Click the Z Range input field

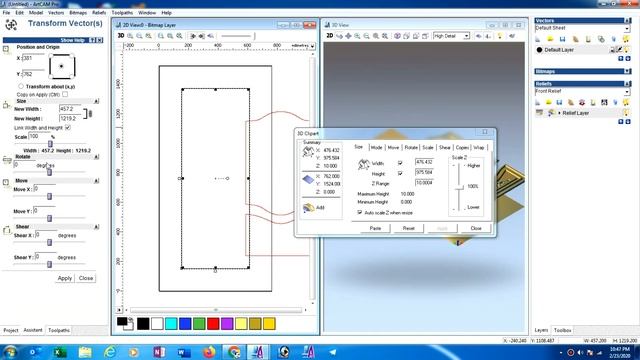coord(424,183)
